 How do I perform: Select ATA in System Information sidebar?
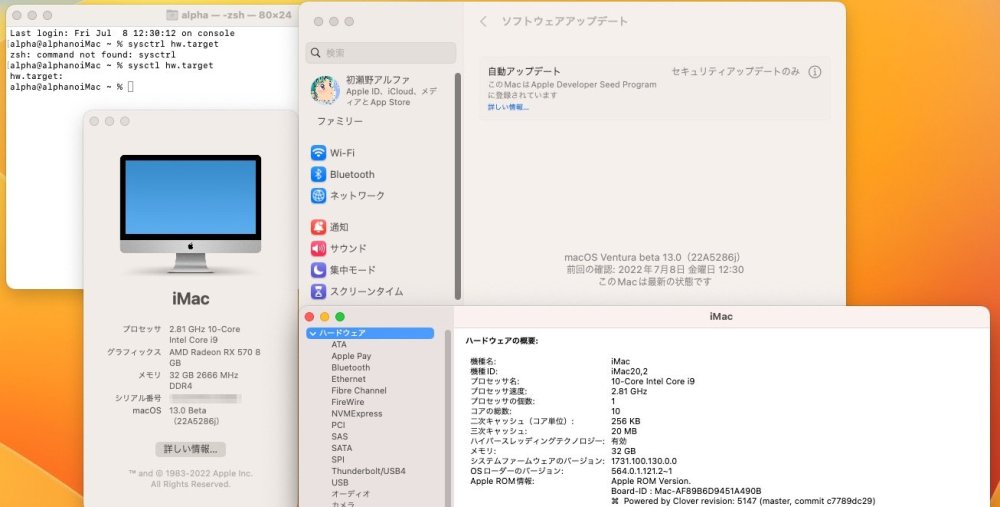click(x=339, y=344)
